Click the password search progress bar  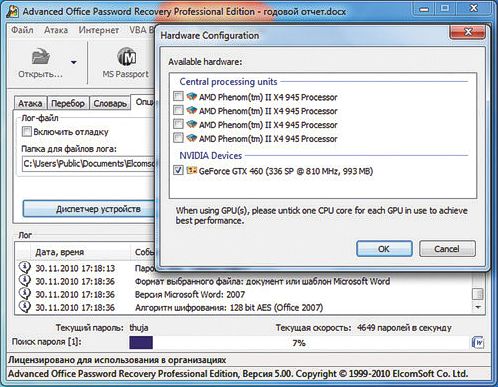pos(299,343)
